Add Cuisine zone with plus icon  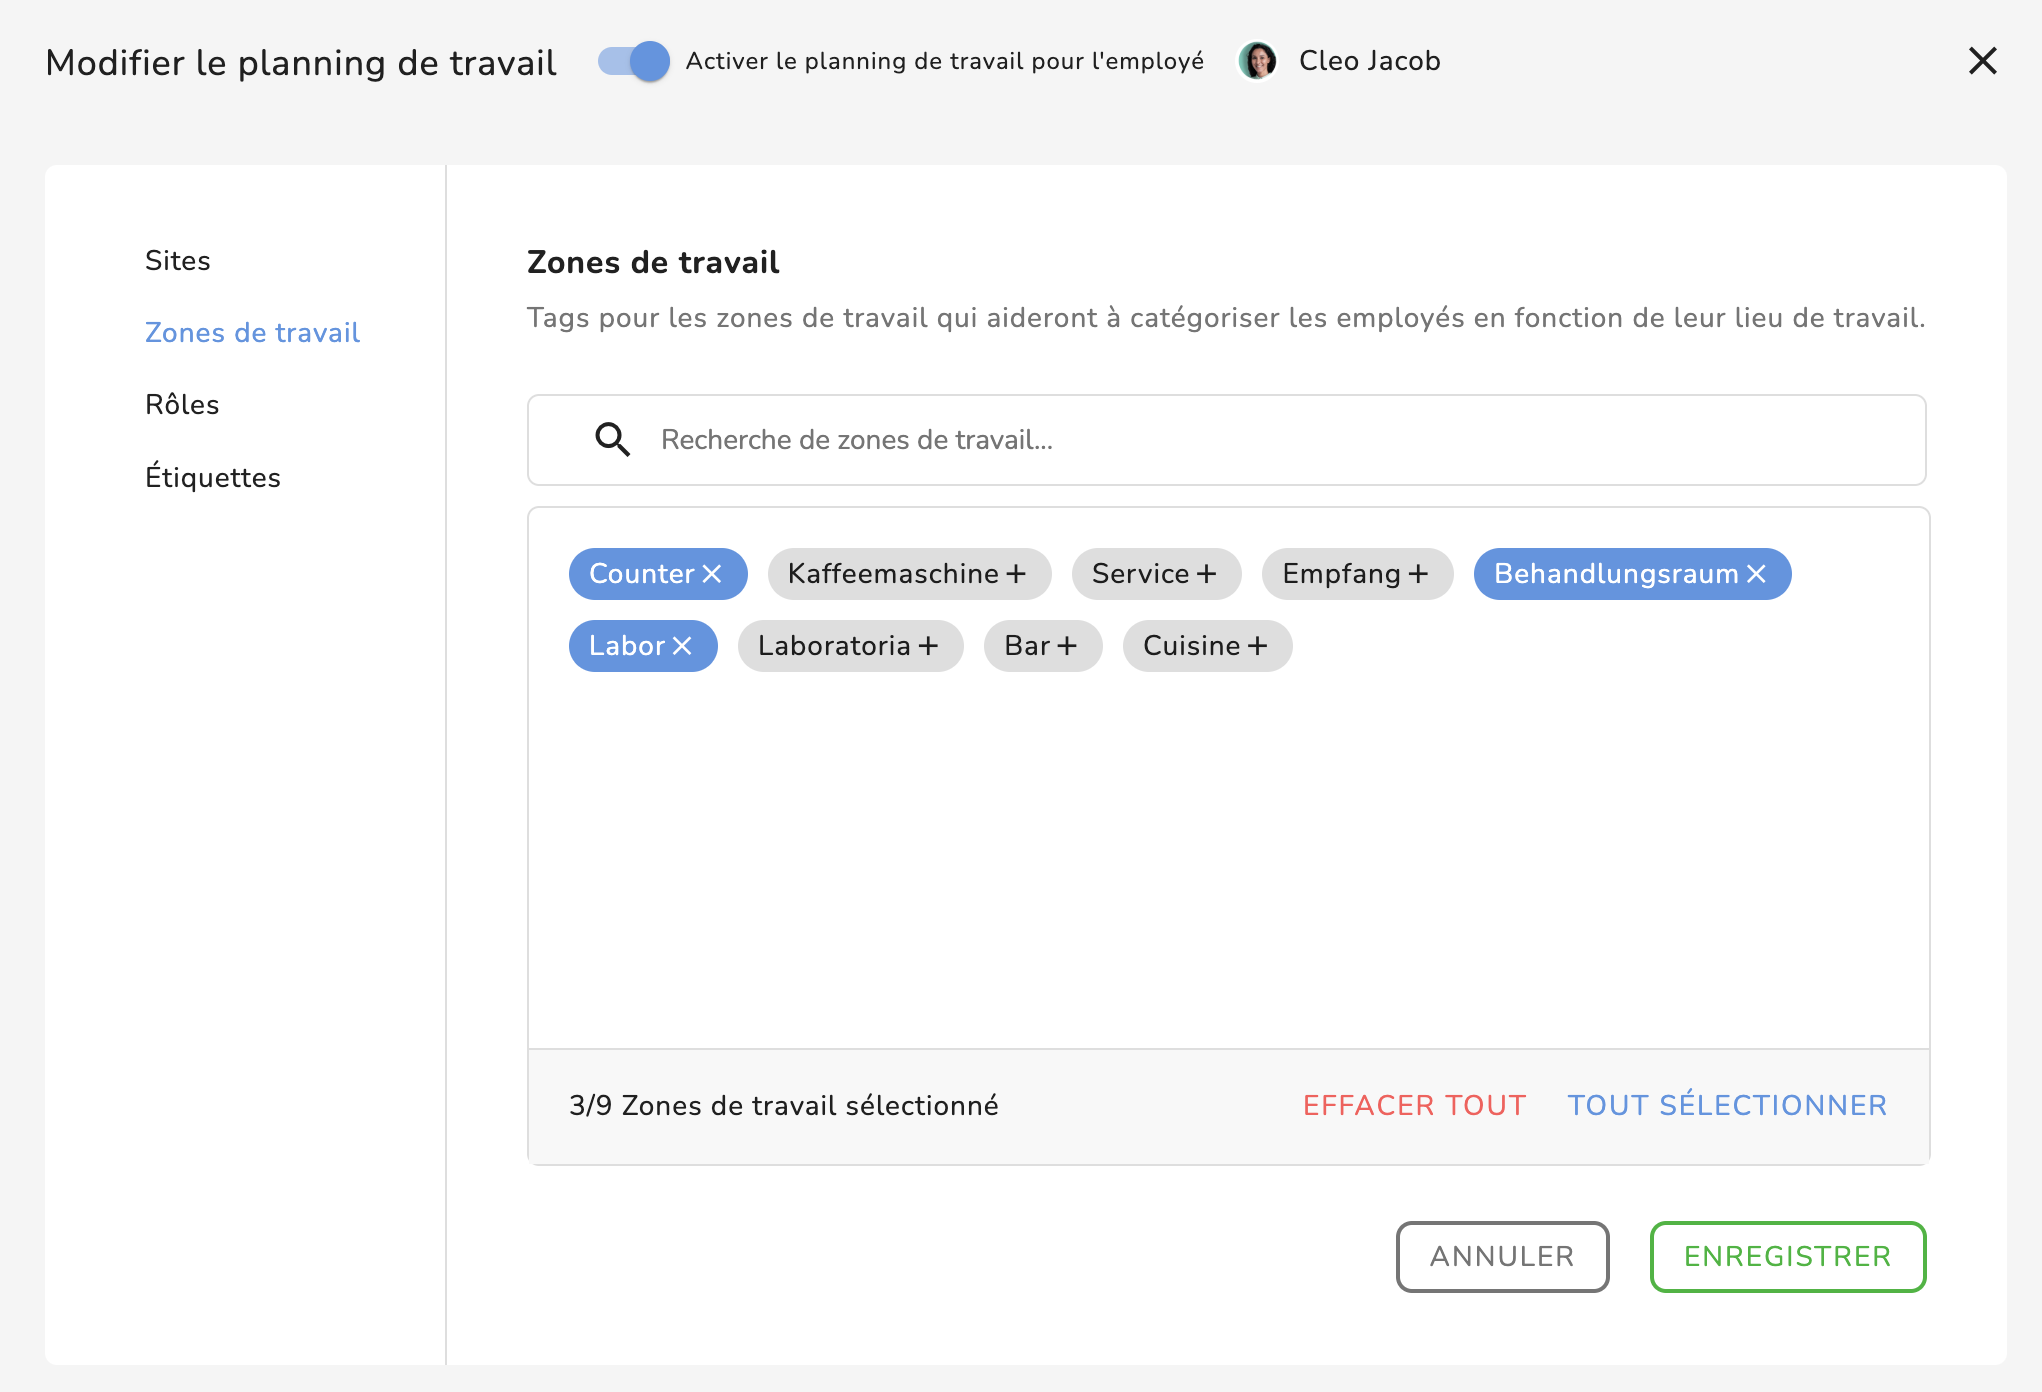point(1257,646)
